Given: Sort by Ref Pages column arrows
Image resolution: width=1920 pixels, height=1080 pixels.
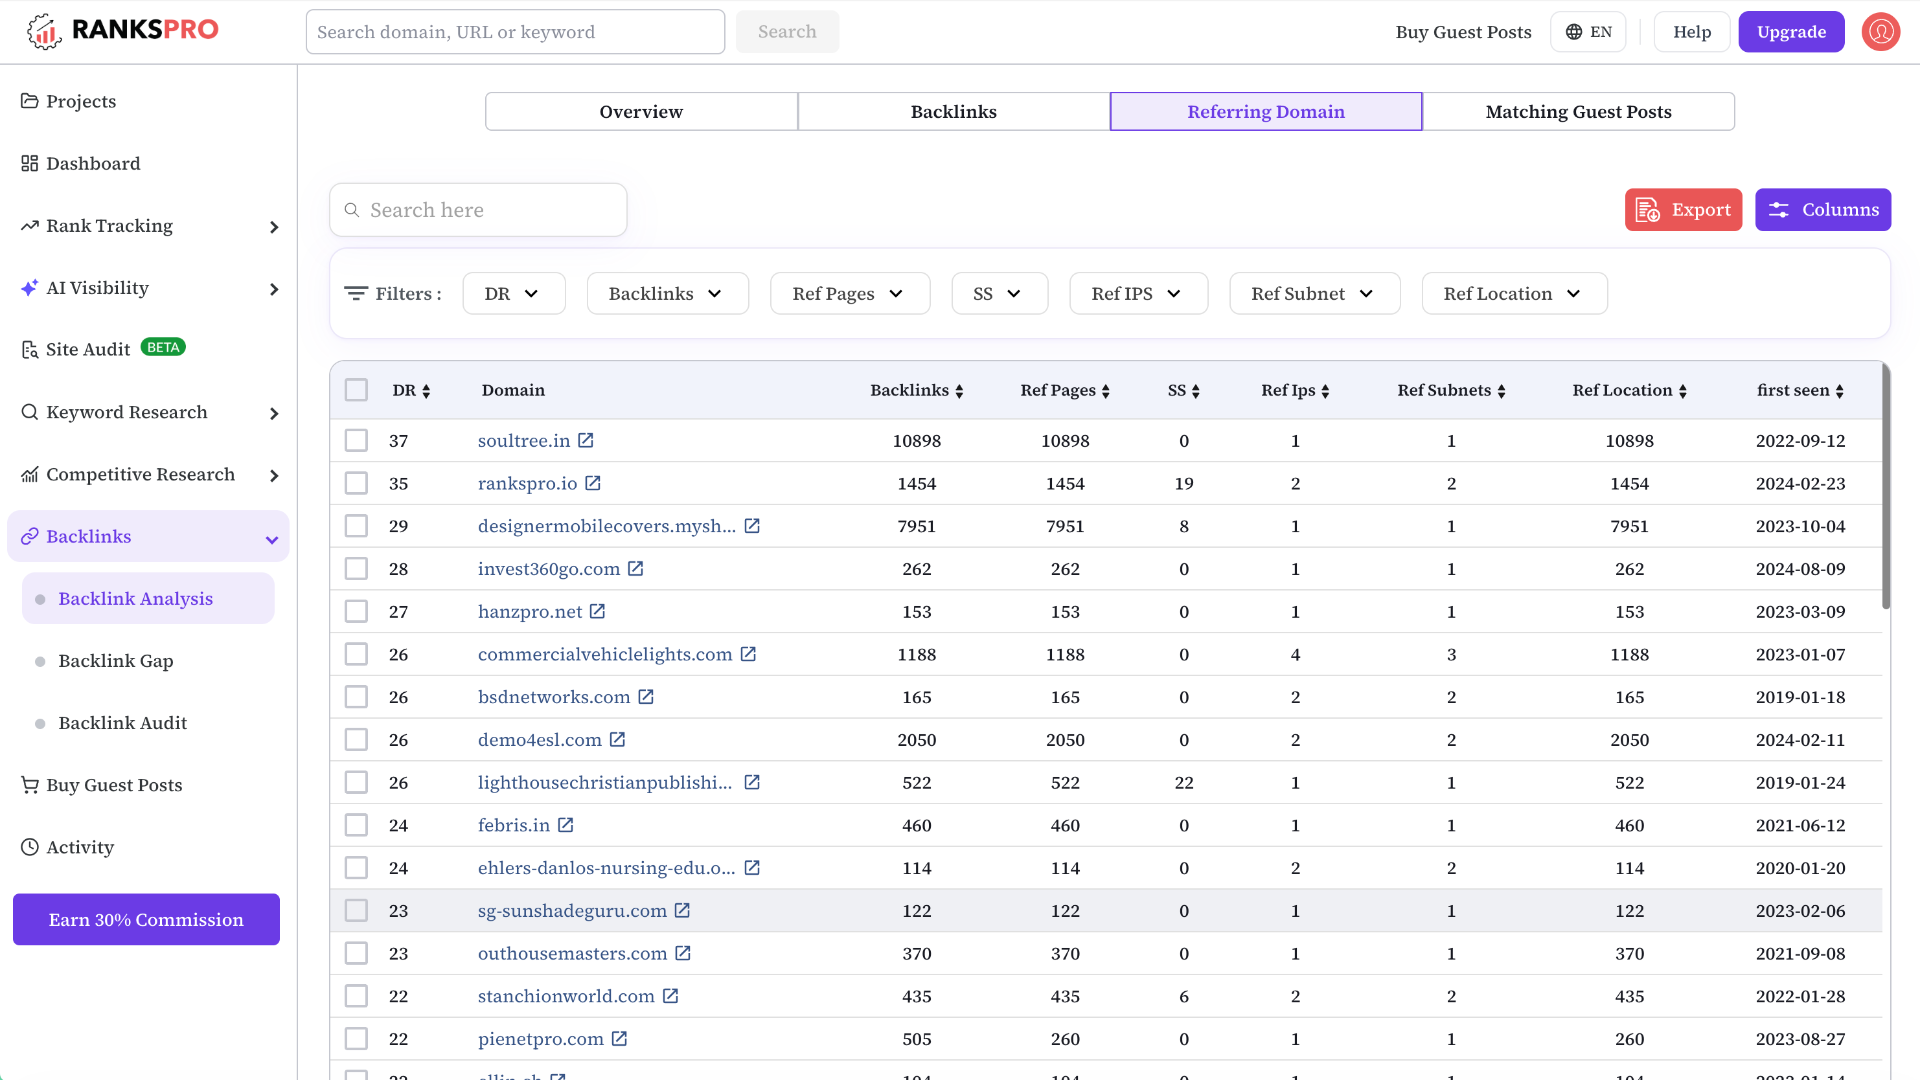Looking at the screenshot, I should 1106,391.
